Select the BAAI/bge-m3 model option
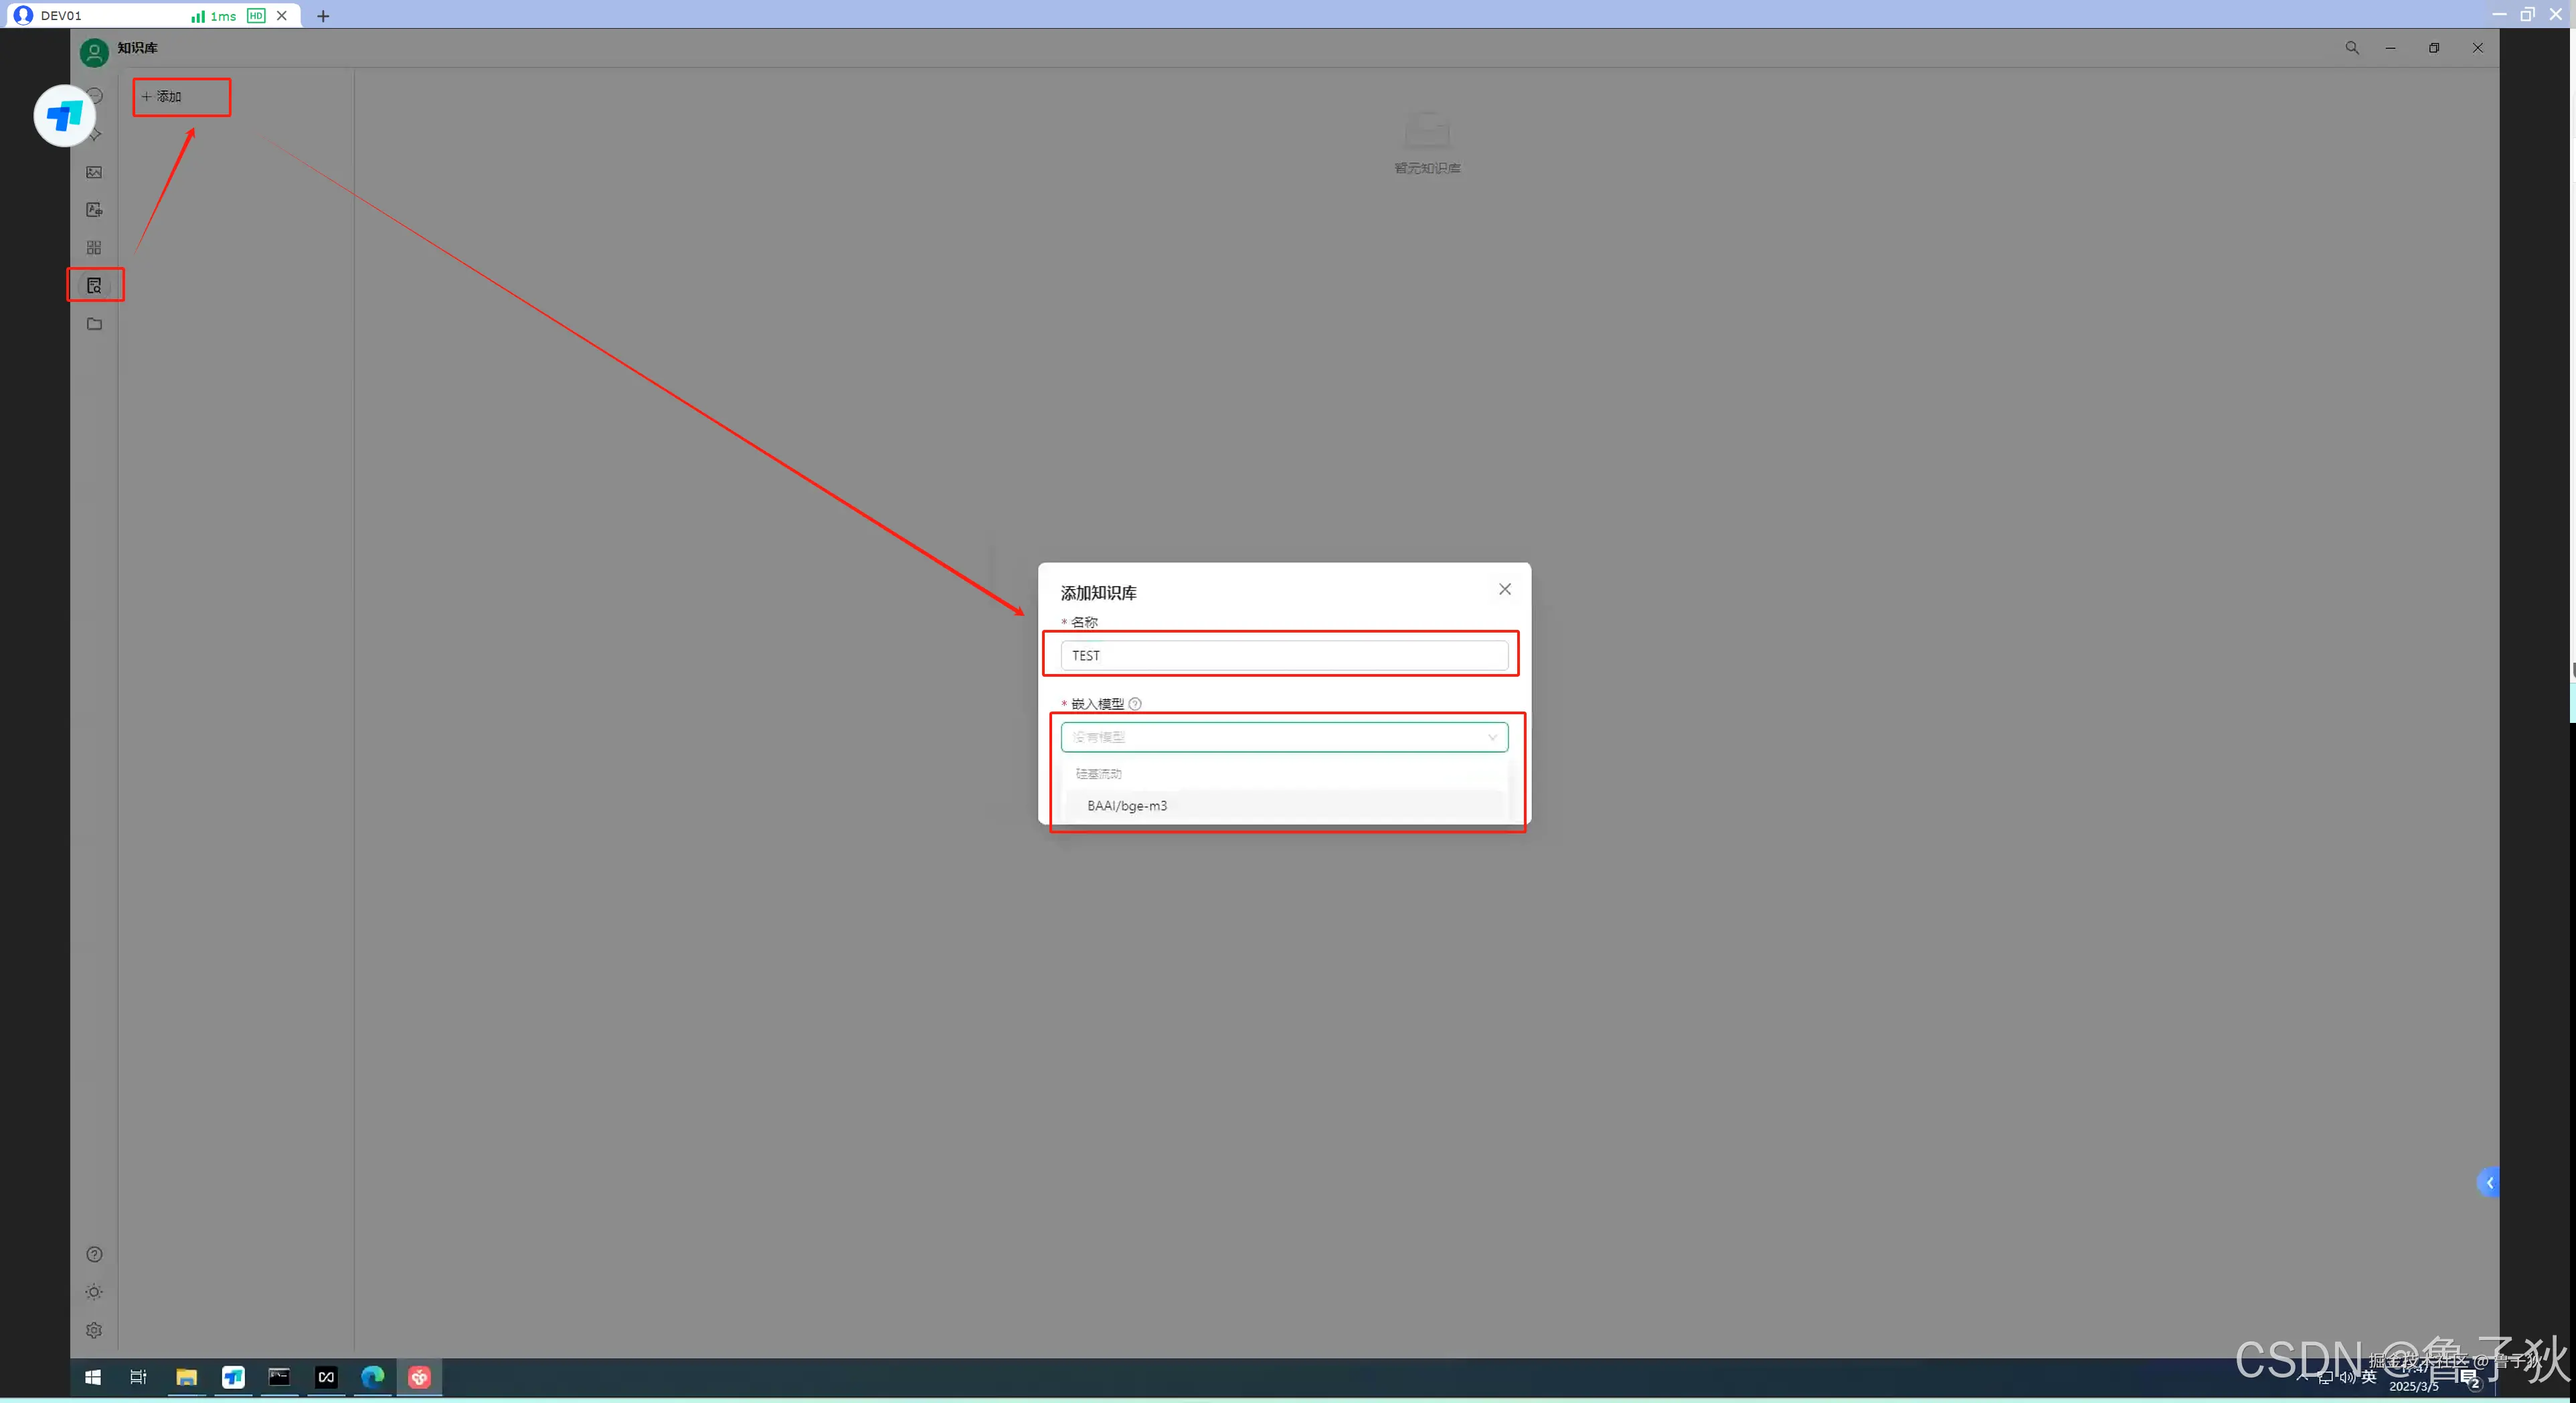Image resolution: width=2576 pixels, height=1403 pixels. point(1127,806)
